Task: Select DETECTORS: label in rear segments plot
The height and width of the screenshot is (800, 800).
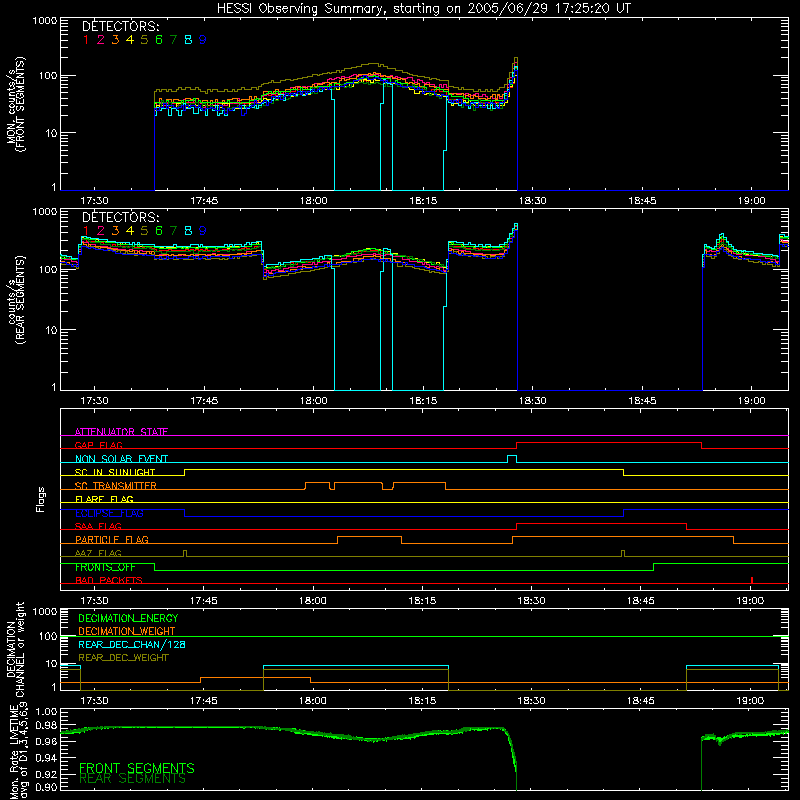Action: click(120, 217)
